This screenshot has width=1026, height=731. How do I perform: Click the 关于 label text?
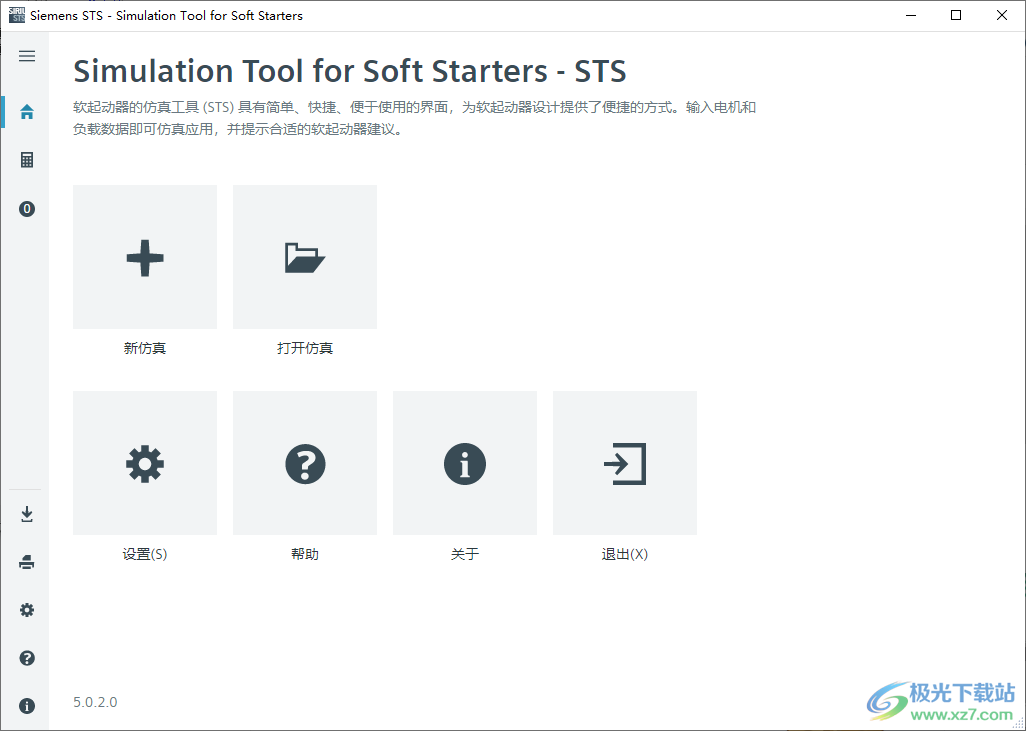pyautogui.click(x=465, y=554)
